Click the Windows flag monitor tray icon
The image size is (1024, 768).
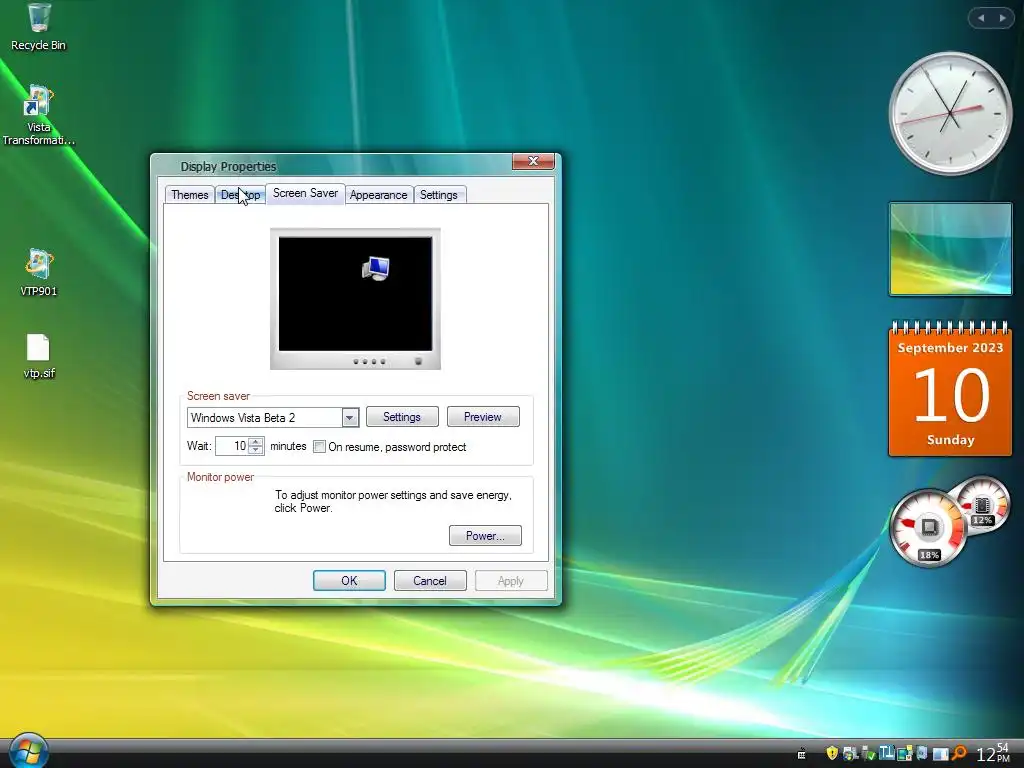[x=850, y=754]
